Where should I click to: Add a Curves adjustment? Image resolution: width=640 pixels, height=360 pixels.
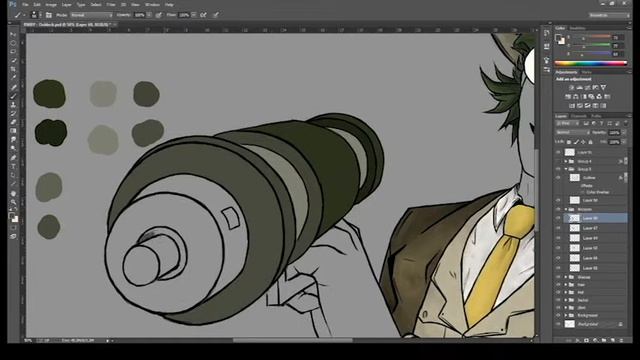coord(587,87)
